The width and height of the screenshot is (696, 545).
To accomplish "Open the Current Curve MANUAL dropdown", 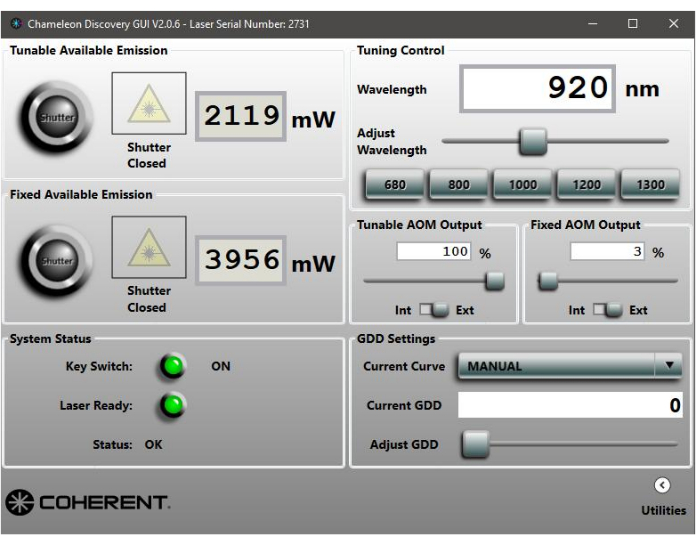I will pyautogui.click(x=570, y=366).
